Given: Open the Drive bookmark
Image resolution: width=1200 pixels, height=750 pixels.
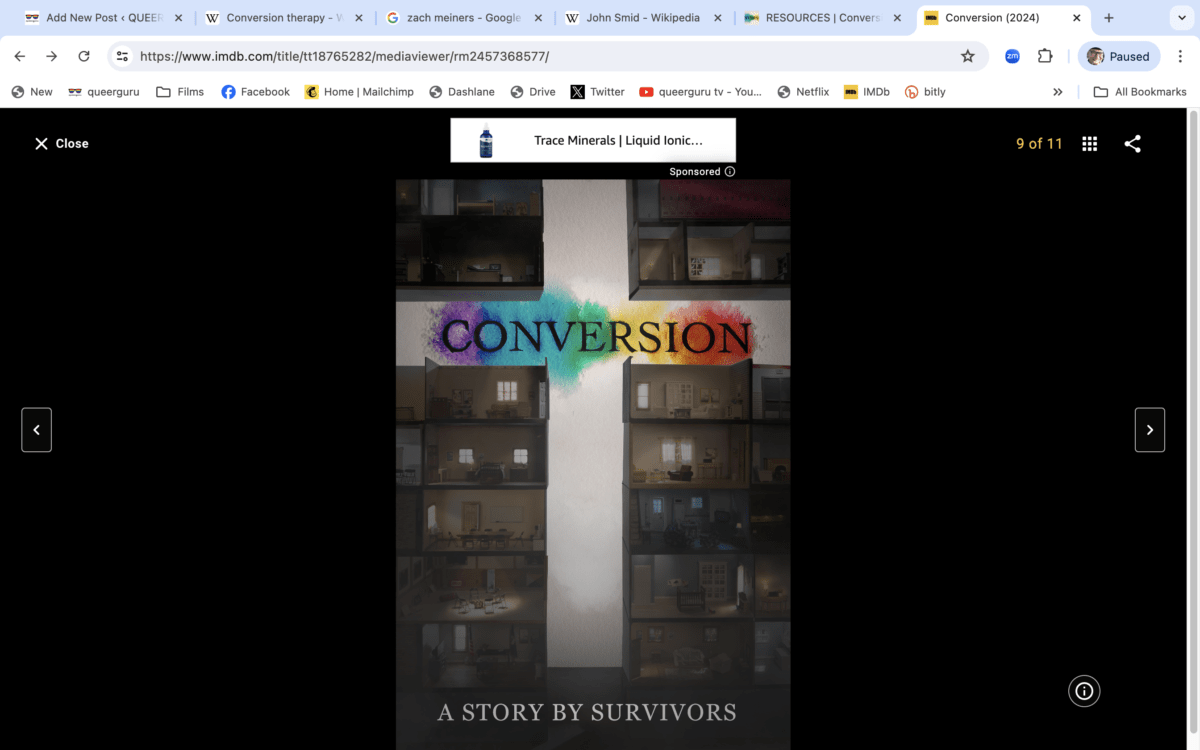Looking at the screenshot, I should [x=533, y=92].
